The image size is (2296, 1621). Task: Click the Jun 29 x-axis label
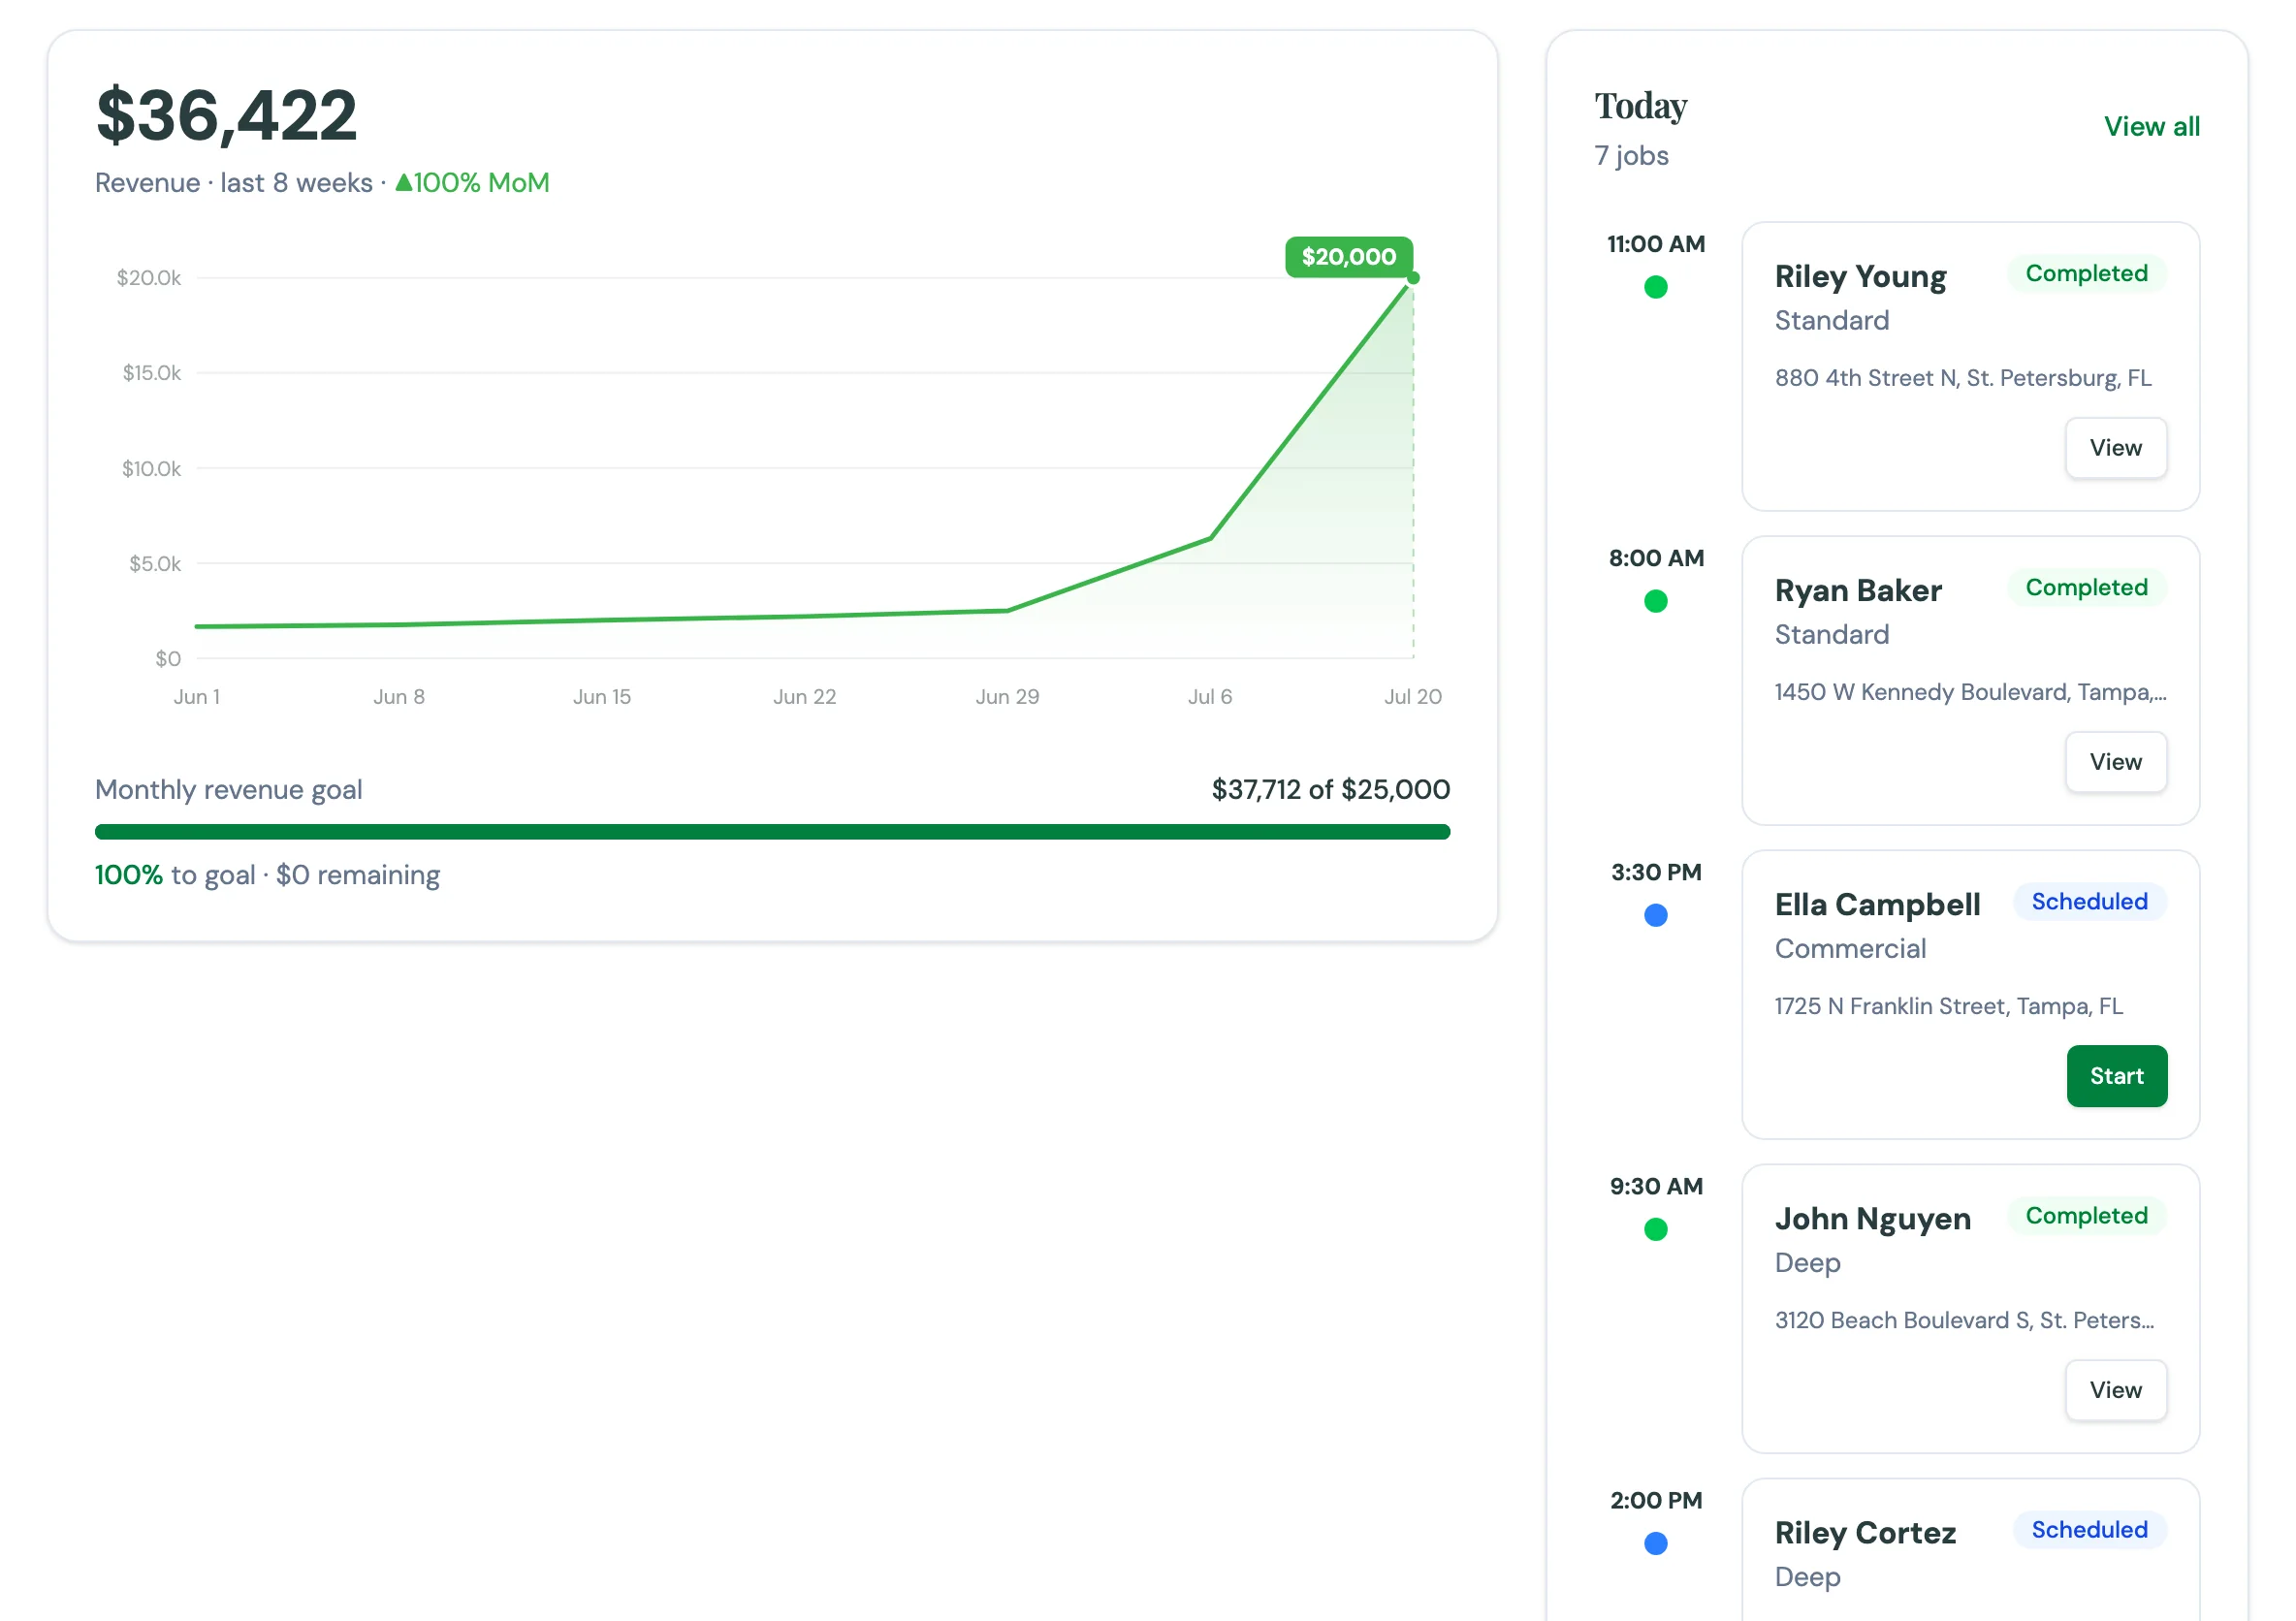point(1007,697)
